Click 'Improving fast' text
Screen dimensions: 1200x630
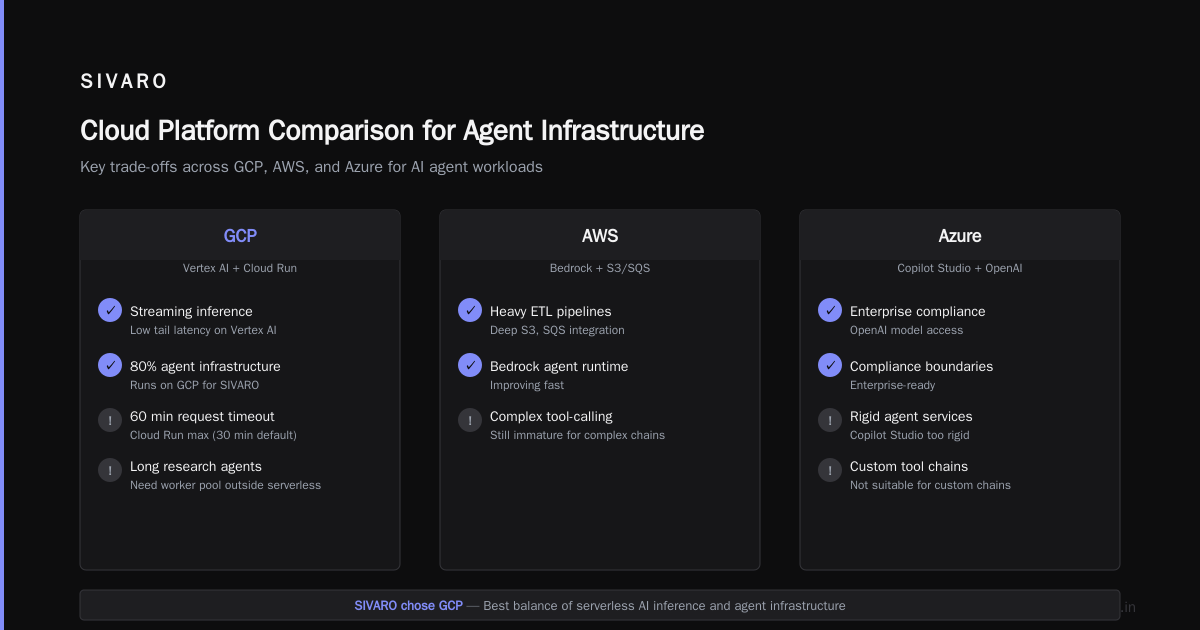tap(527, 385)
